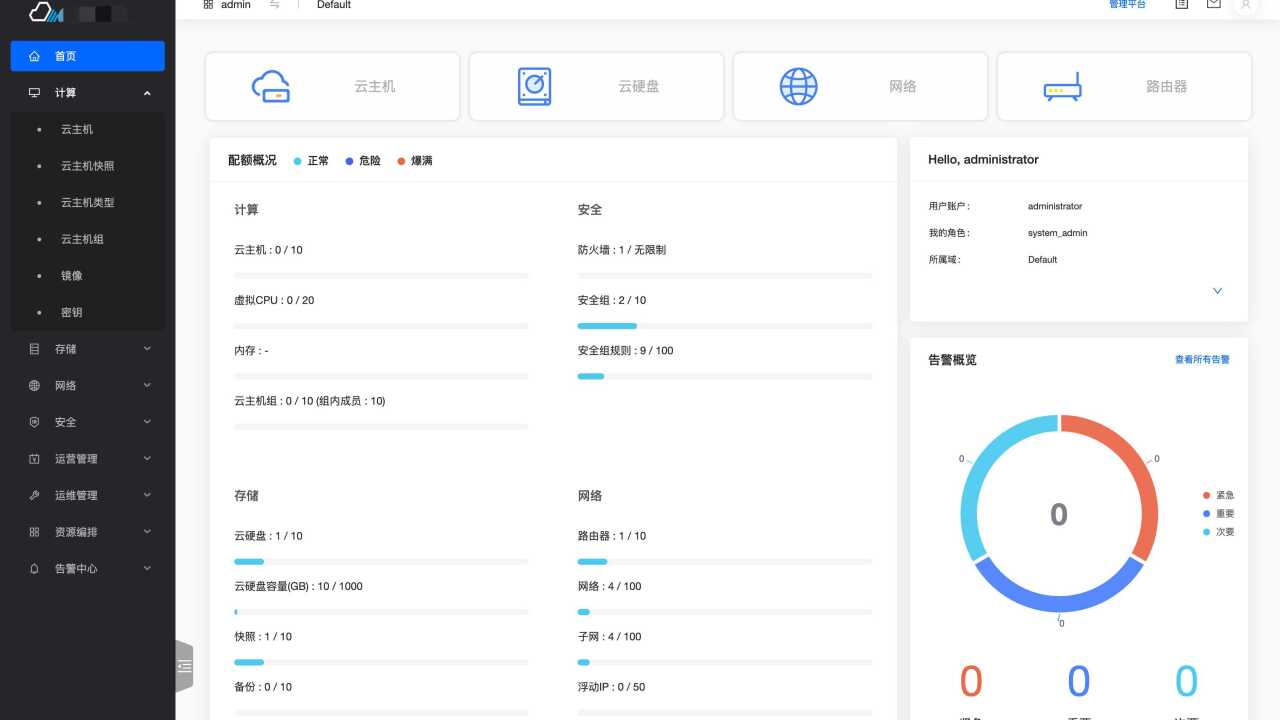Screen dimensions: 1280x720
Task: Open 云主机快照 in the sidebar
Action: click(88, 166)
